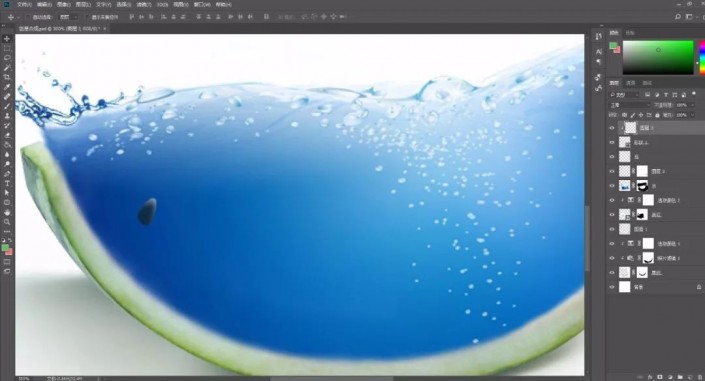Select the Dodge tool
The image size is (705, 381).
(7, 164)
